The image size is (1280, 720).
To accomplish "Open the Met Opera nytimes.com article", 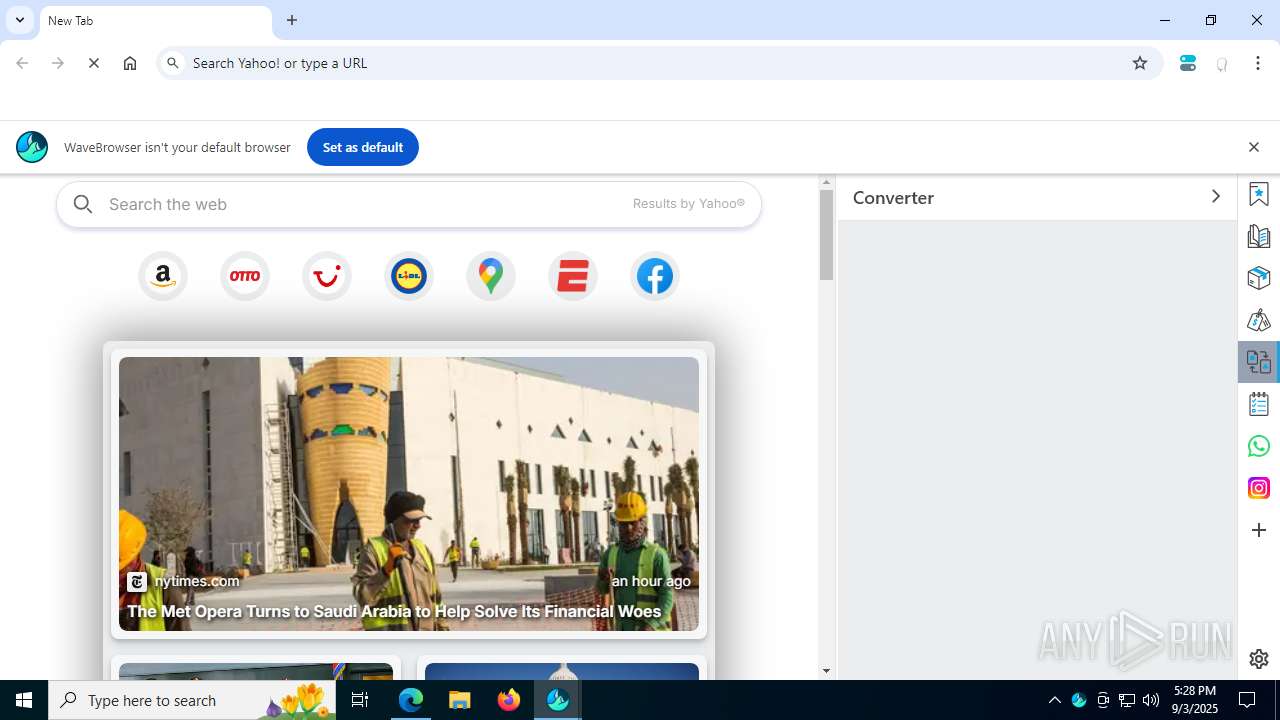I will 409,494.
